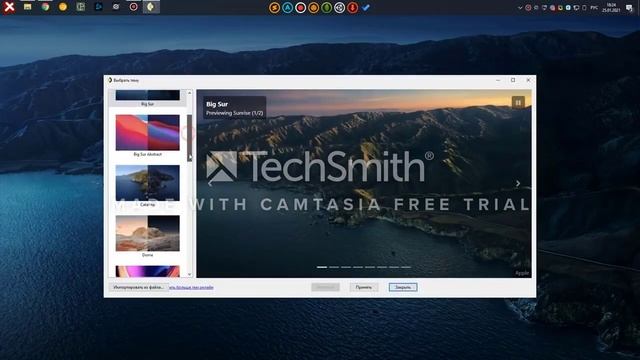The image size is (640, 360).
Task: Pause the theme preview slideshow
Action: point(518,102)
